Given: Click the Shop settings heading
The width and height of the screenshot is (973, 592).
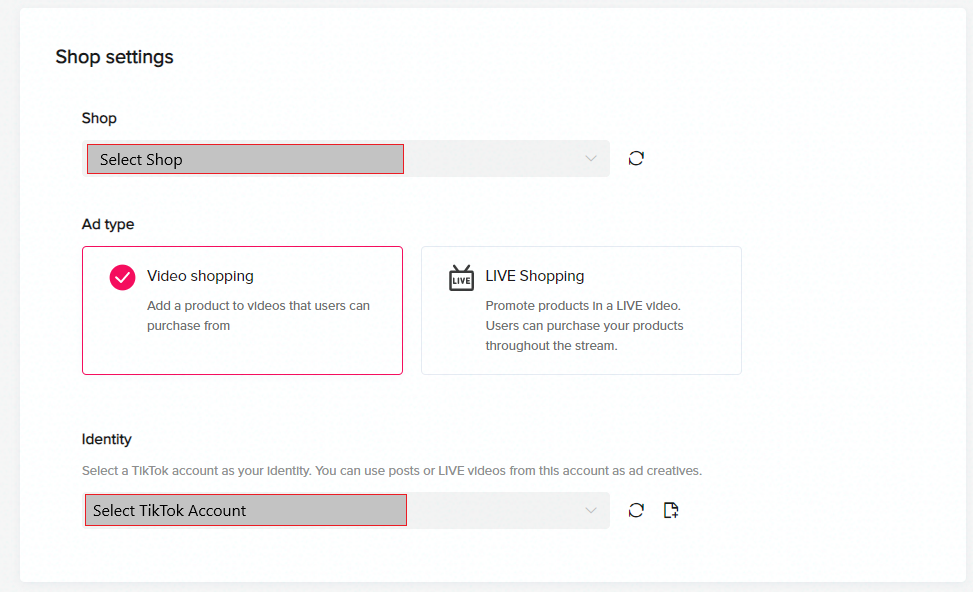Looking at the screenshot, I should click(x=114, y=57).
